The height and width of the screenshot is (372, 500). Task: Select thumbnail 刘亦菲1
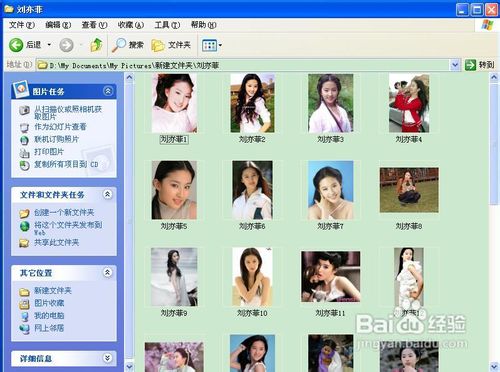[x=174, y=103]
